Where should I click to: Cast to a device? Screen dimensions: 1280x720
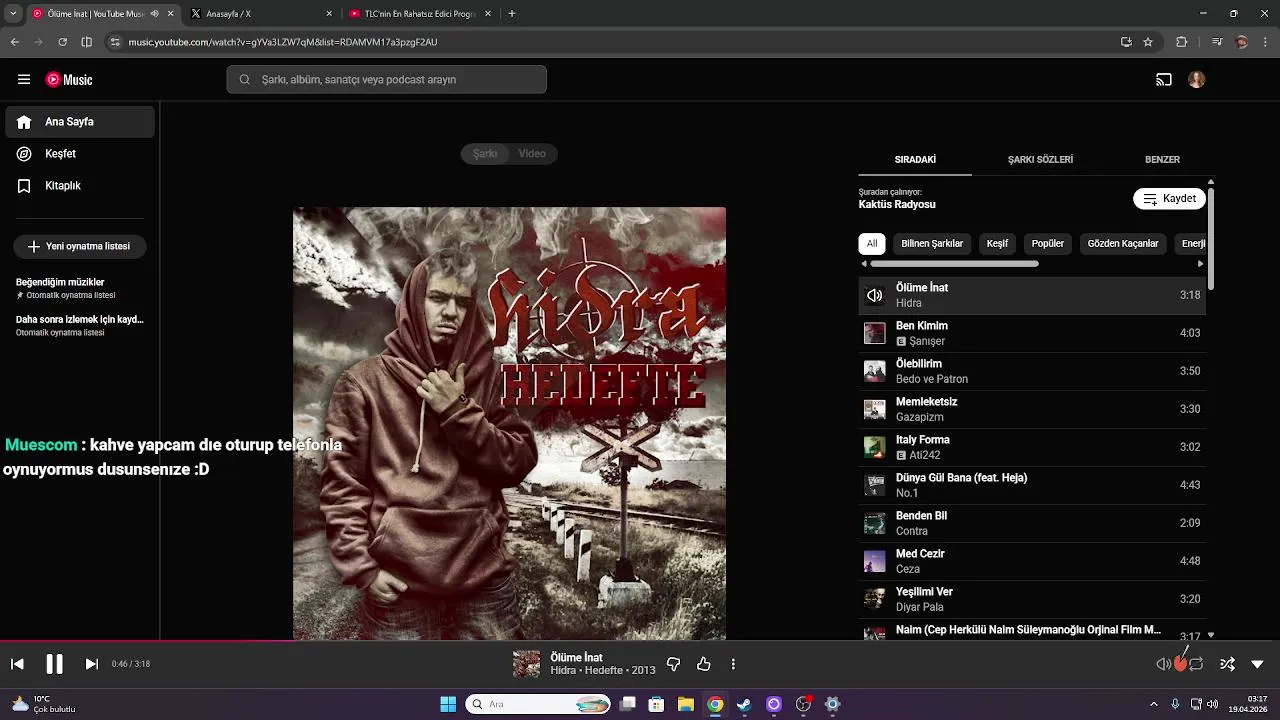point(1164,80)
